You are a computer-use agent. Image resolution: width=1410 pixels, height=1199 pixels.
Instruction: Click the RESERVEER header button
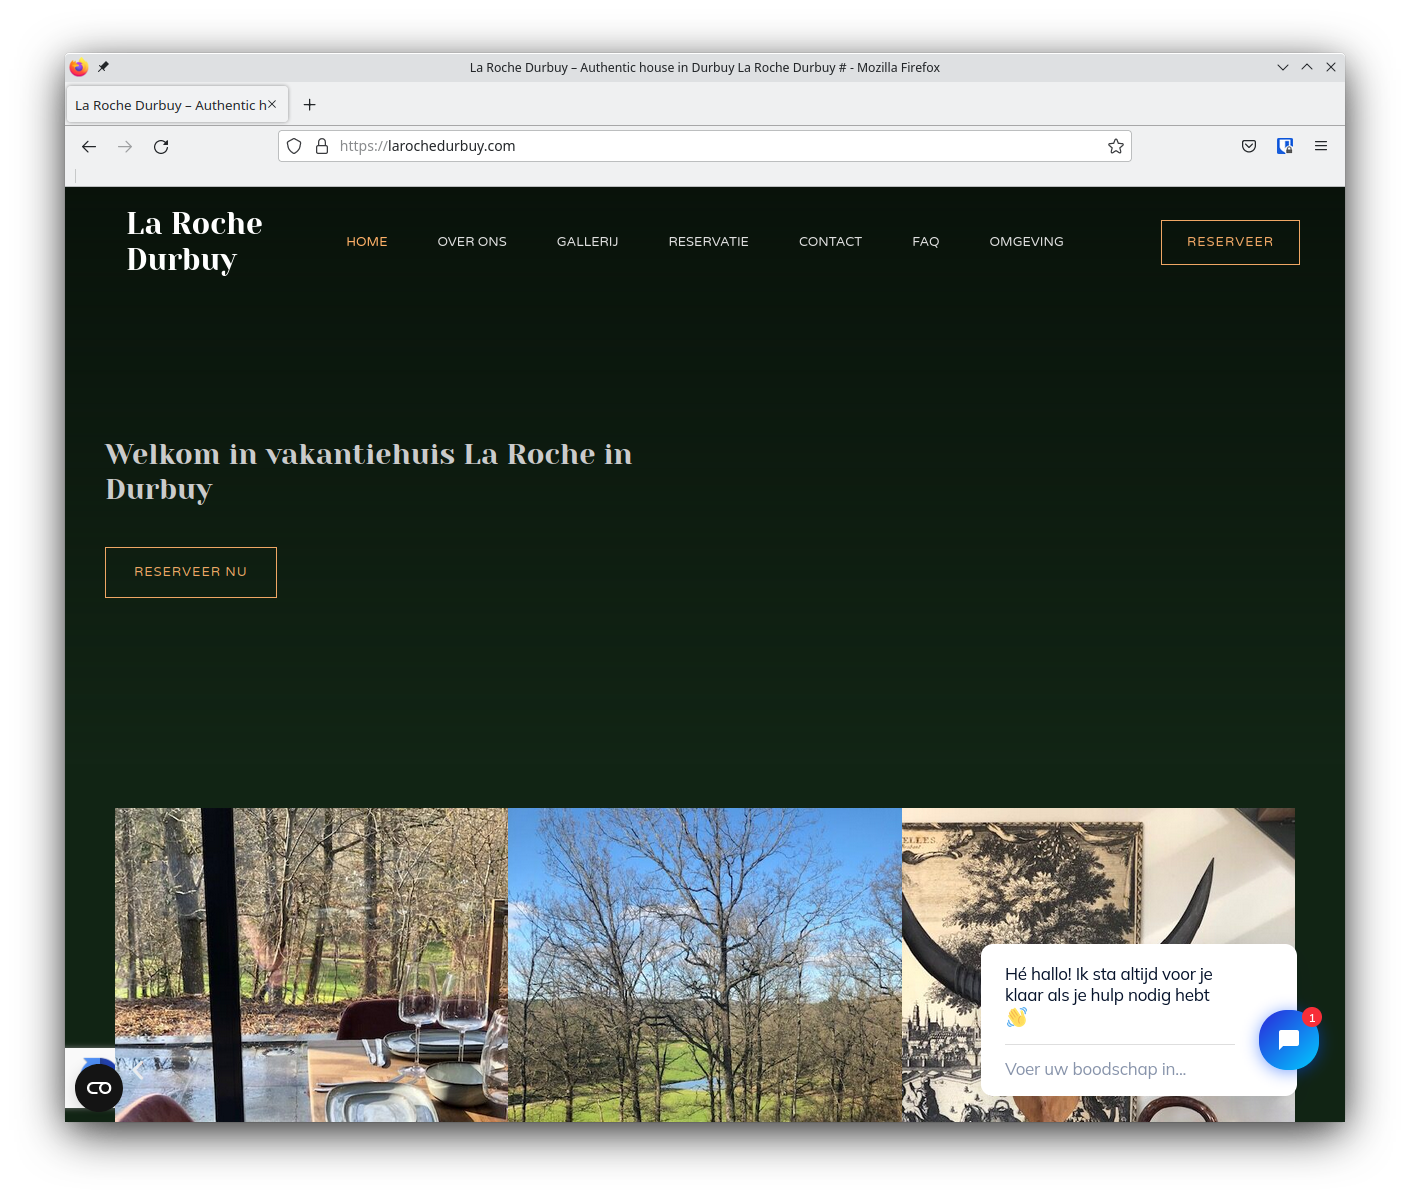[x=1230, y=242]
